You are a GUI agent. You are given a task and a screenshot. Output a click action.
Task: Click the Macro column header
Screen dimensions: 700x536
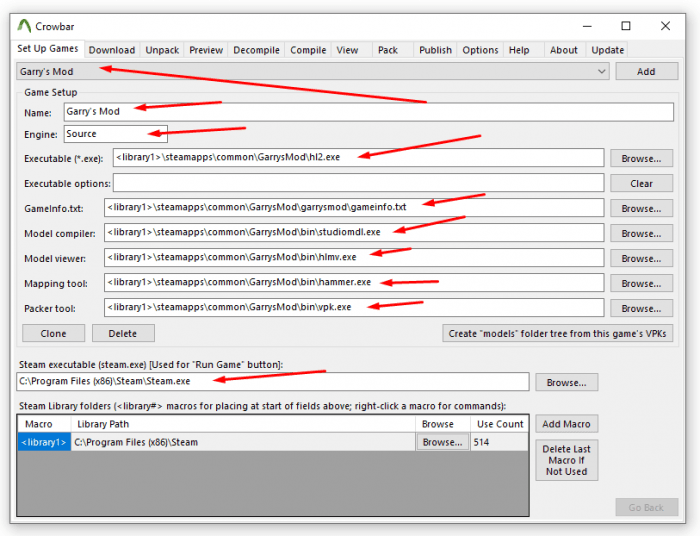(44, 424)
